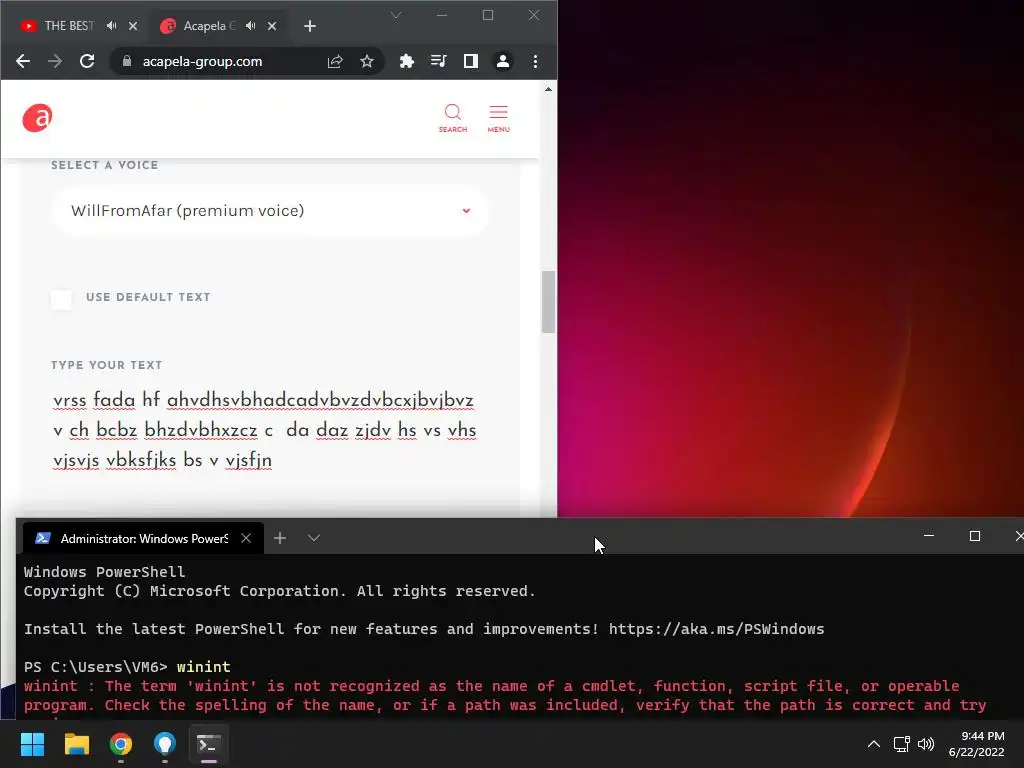This screenshot has height=768, width=1024.
Task: Open Chrome extensions puzzle icon
Action: [x=407, y=61]
